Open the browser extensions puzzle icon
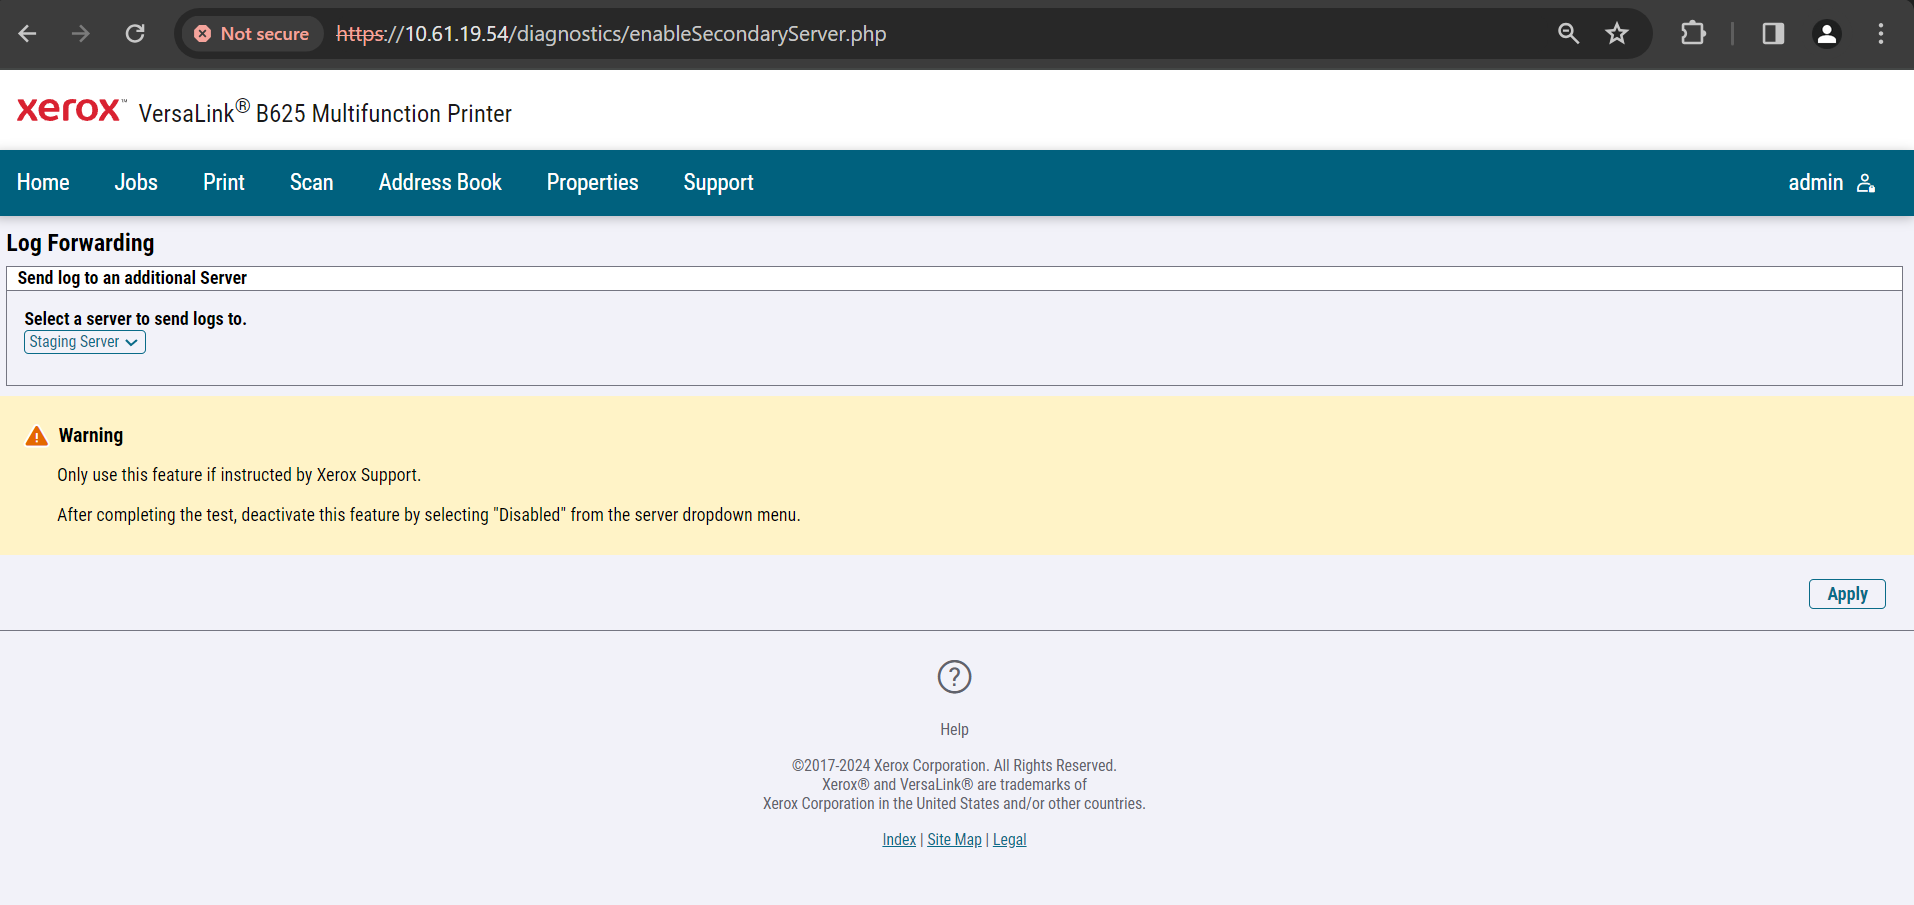 point(1693,34)
